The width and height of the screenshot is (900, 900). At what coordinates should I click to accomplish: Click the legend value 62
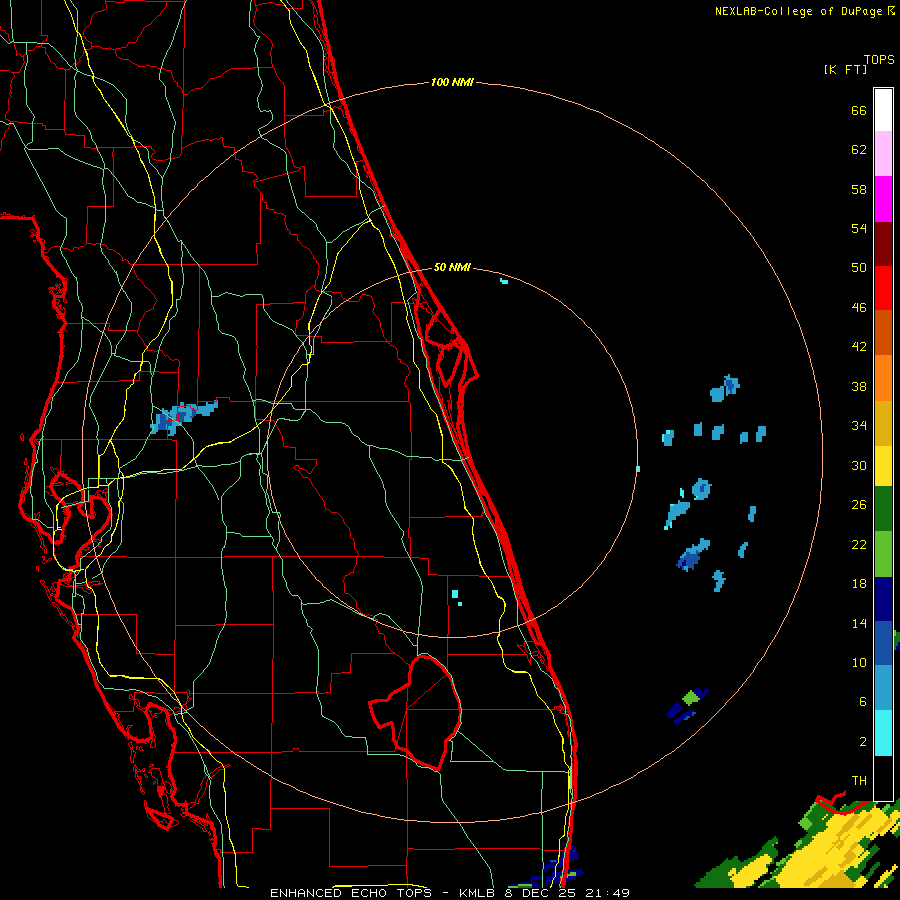pos(859,150)
